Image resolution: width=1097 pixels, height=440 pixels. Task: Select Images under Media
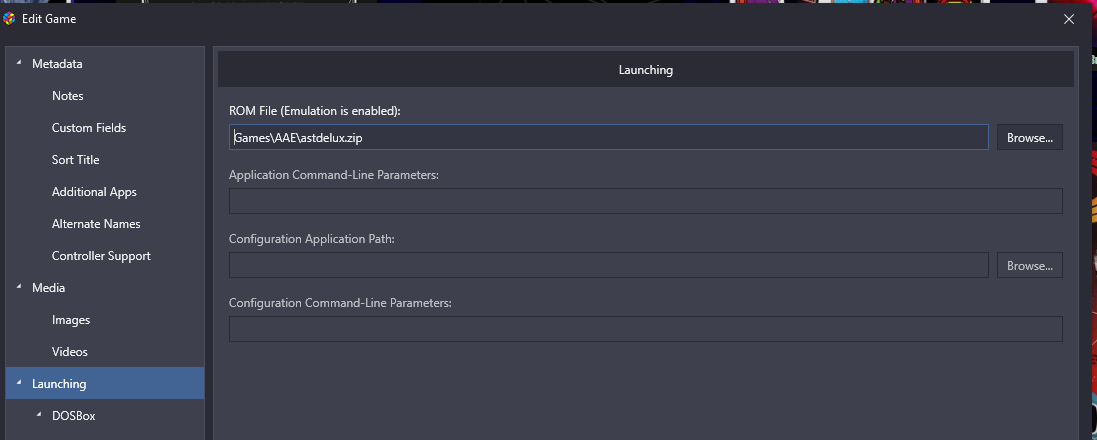point(71,320)
